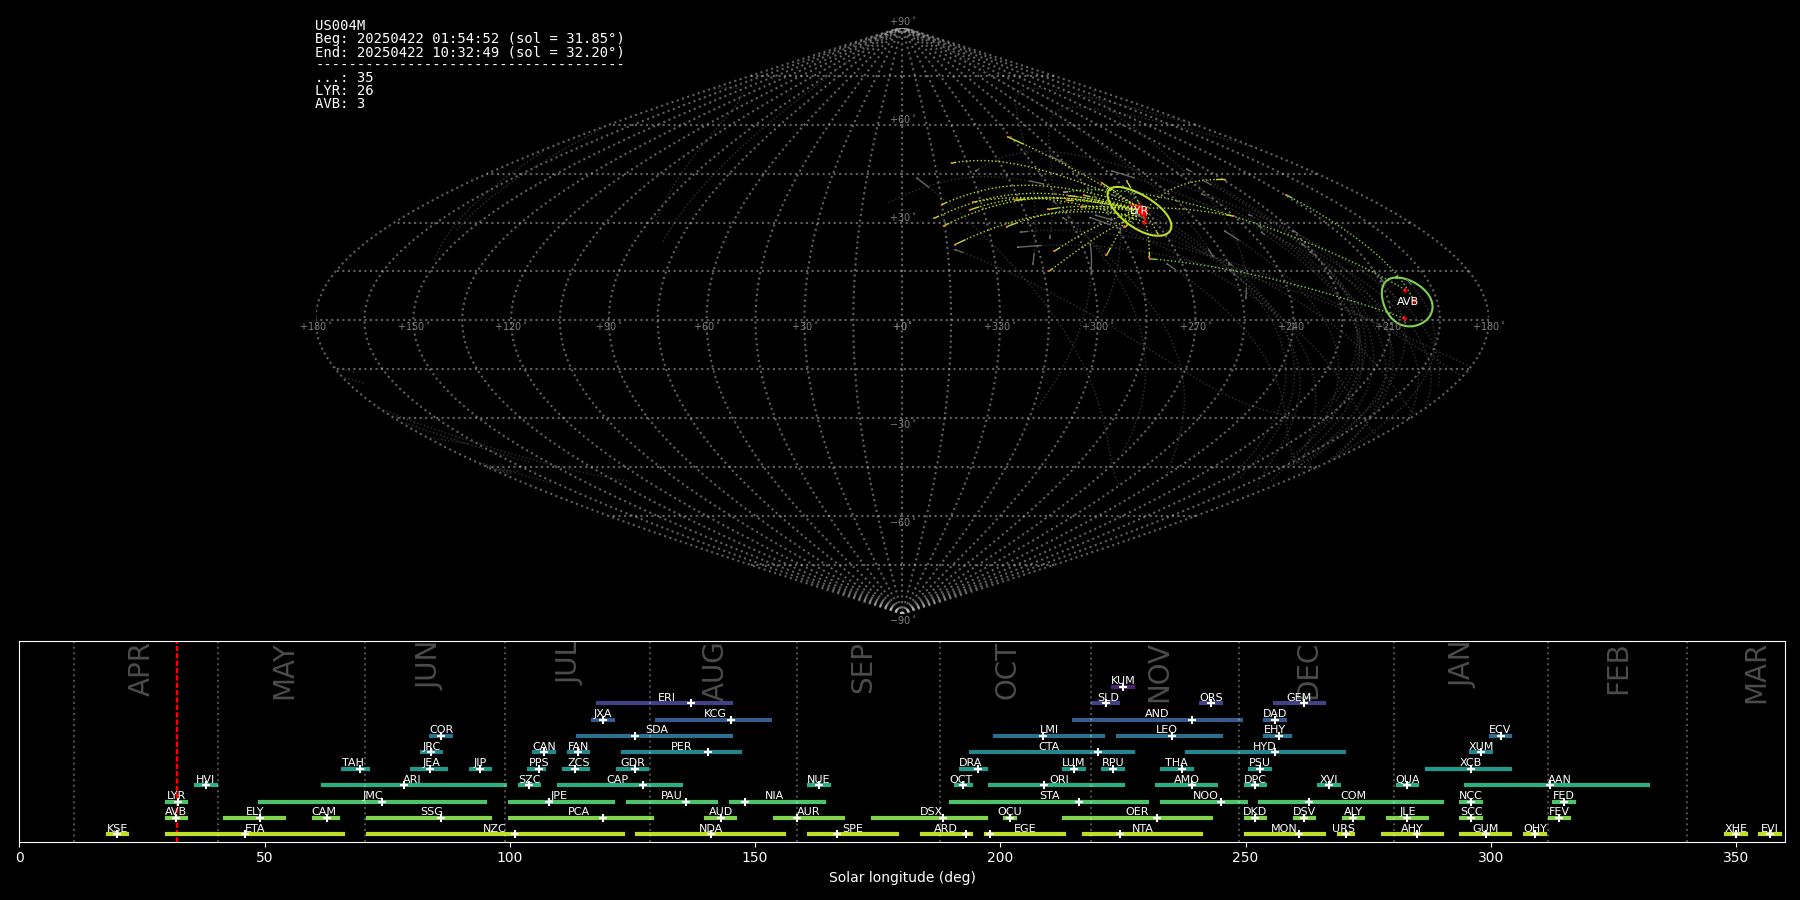Click the Solar longitude (deg) axis label
The image size is (1800, 900).
pos(902,878)
